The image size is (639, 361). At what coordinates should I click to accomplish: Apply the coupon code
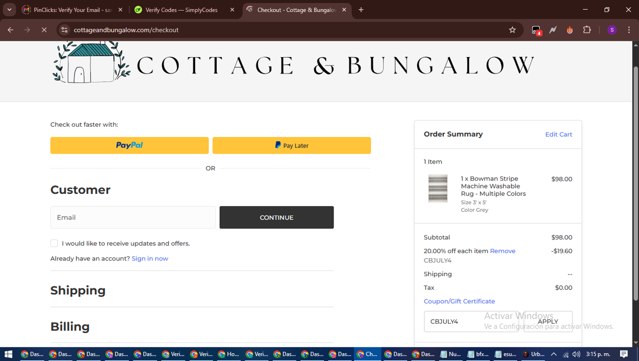click(548, 321)
